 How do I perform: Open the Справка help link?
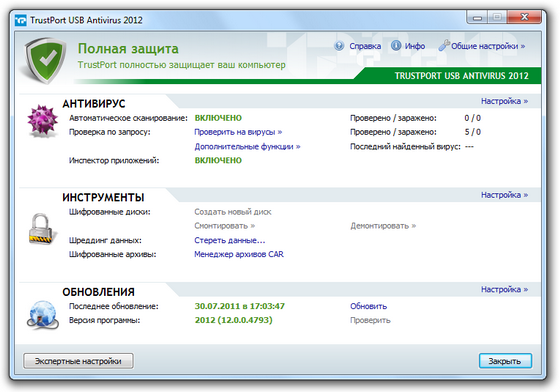click(x=365, y=46)
